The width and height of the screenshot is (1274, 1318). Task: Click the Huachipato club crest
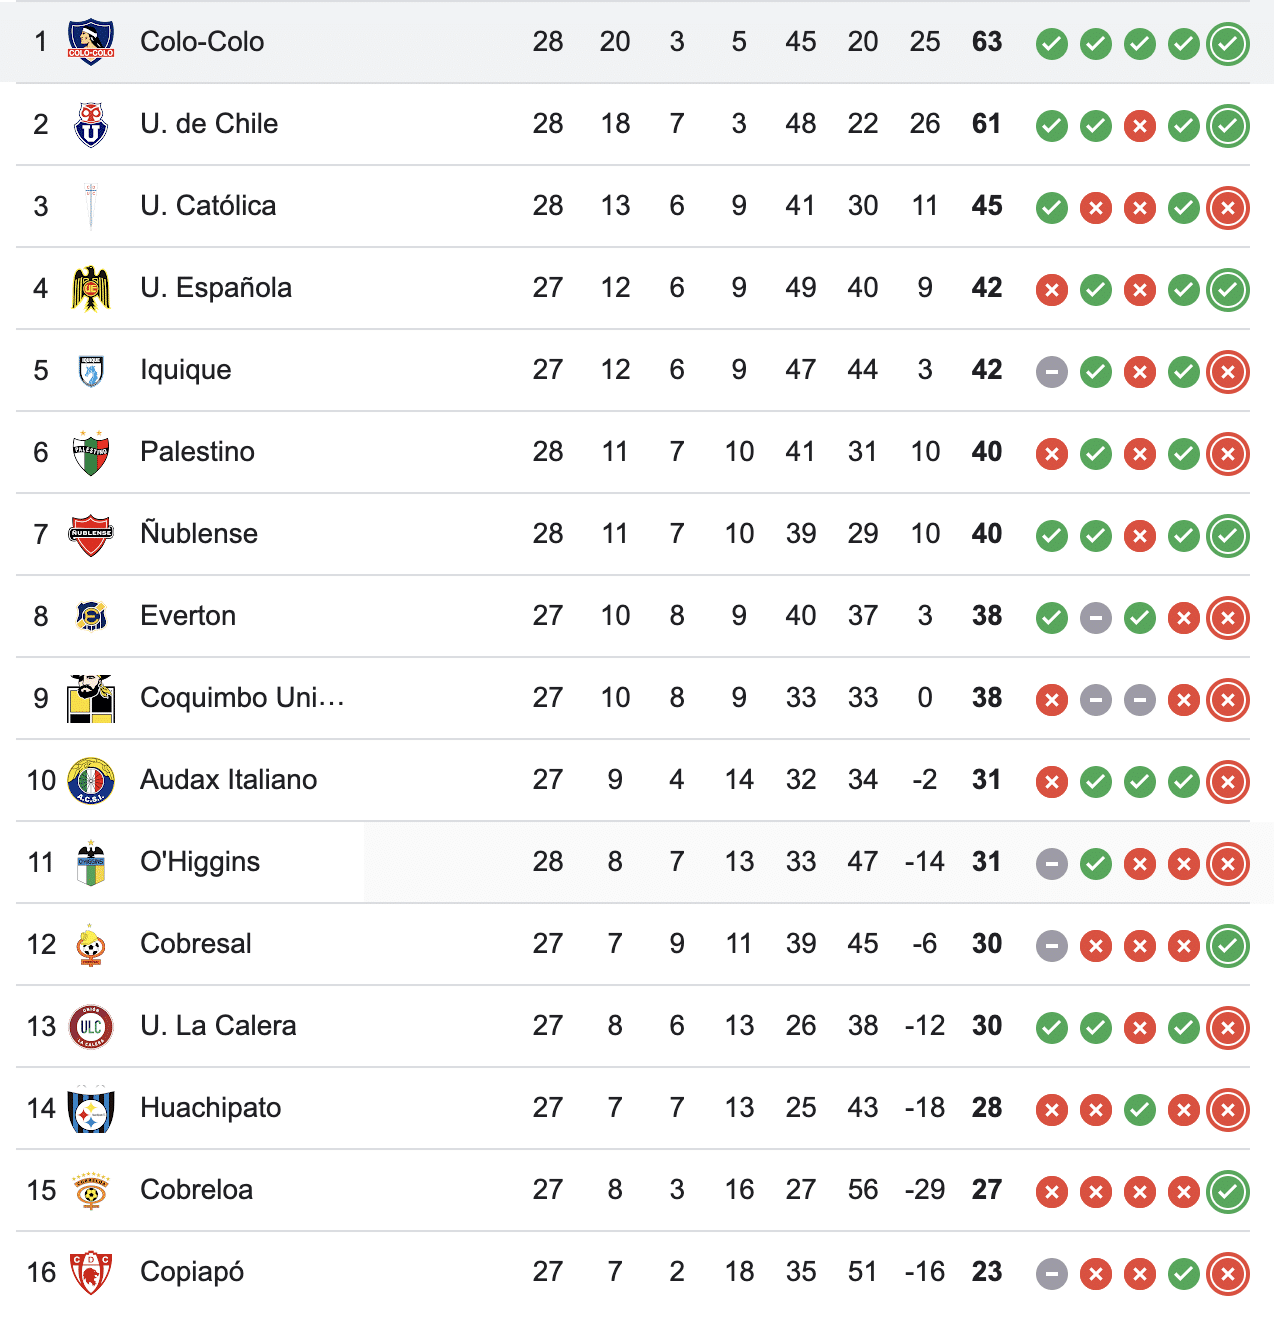(x=91, y=1108)
